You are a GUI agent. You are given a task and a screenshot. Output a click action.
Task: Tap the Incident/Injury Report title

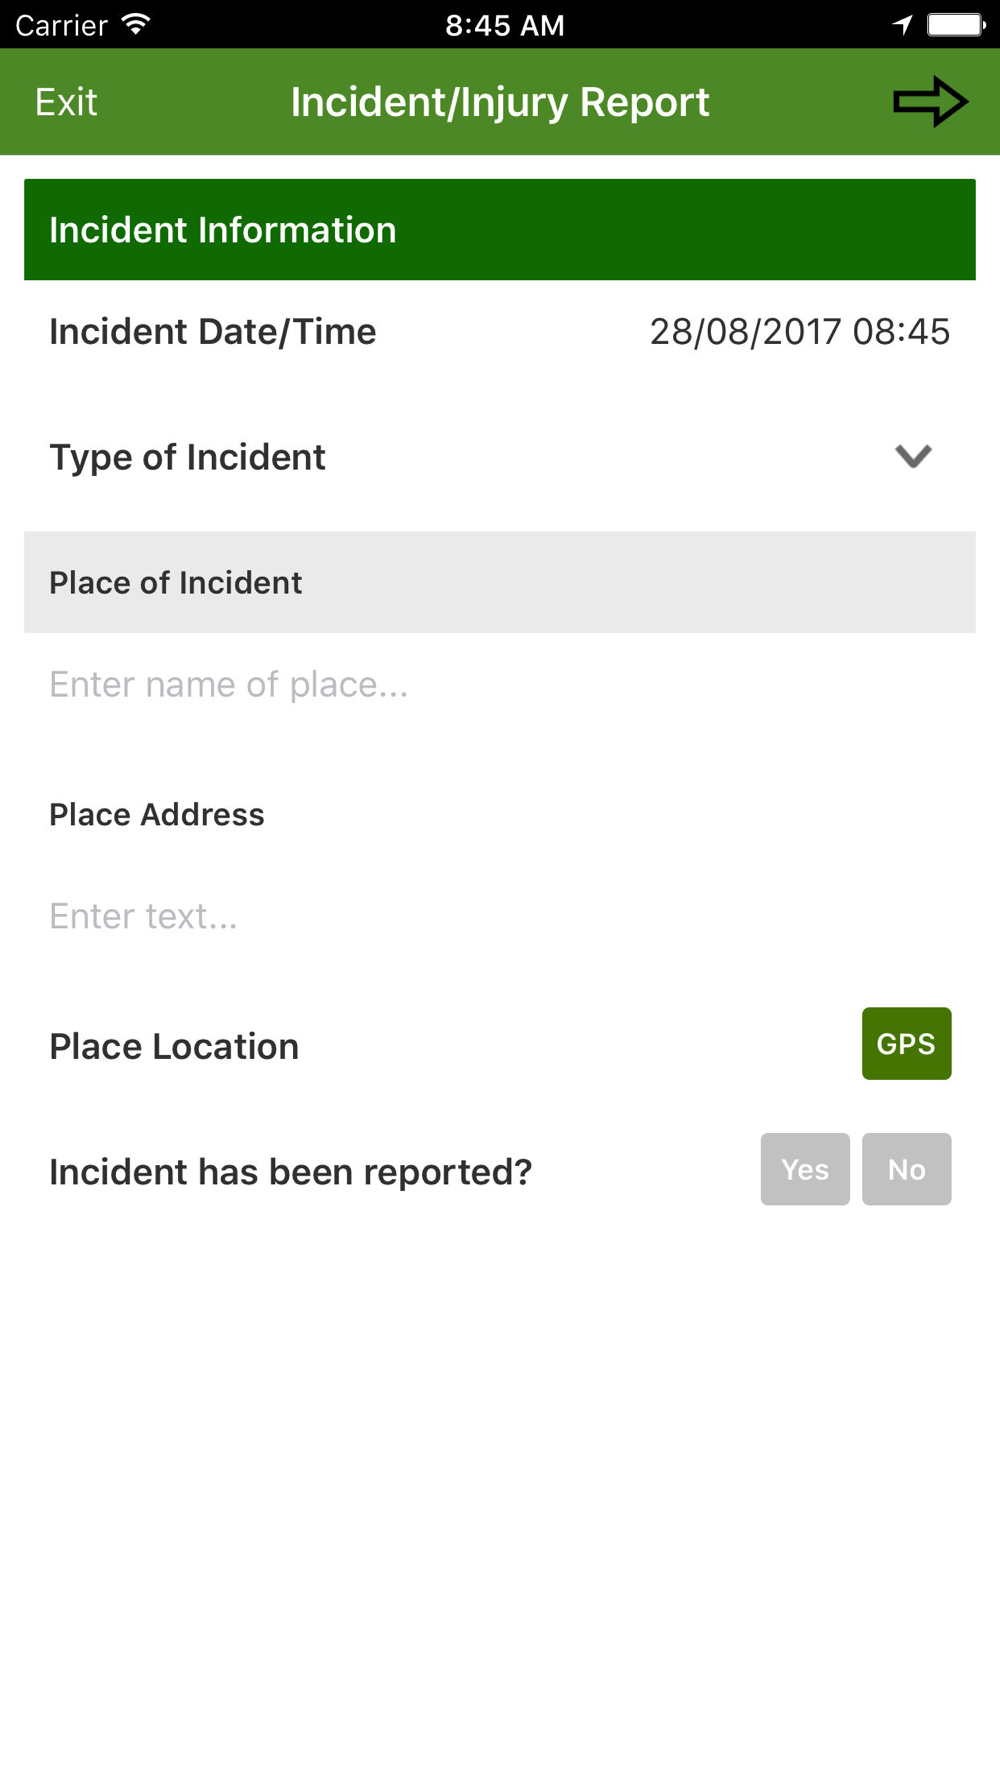coord(500,102)
